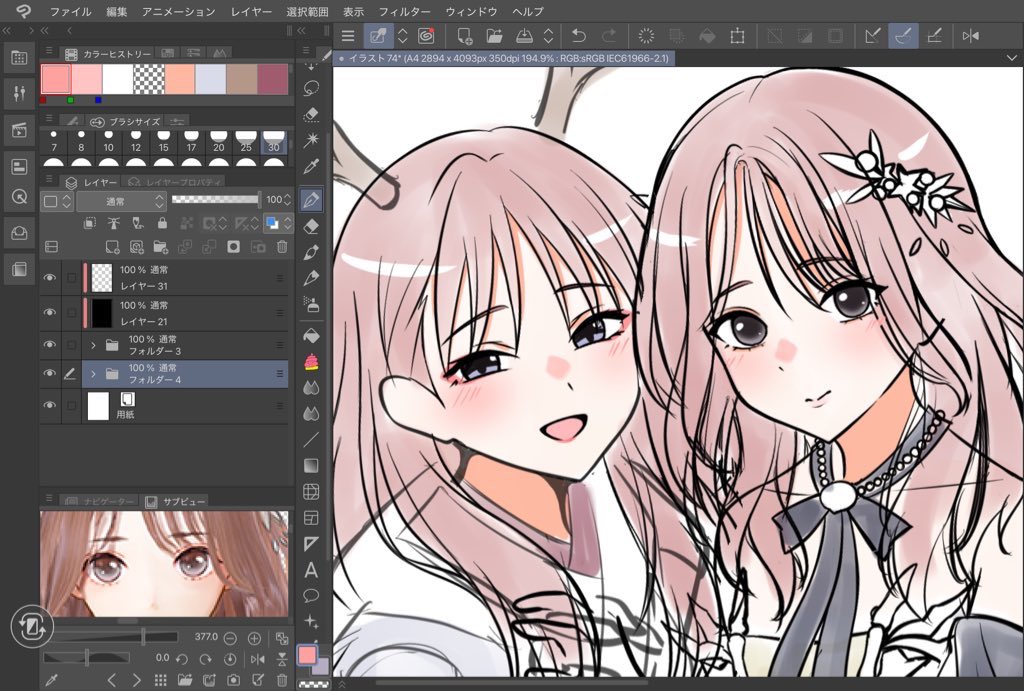Toggle visibility of レイヤー 31

(50, 278)
